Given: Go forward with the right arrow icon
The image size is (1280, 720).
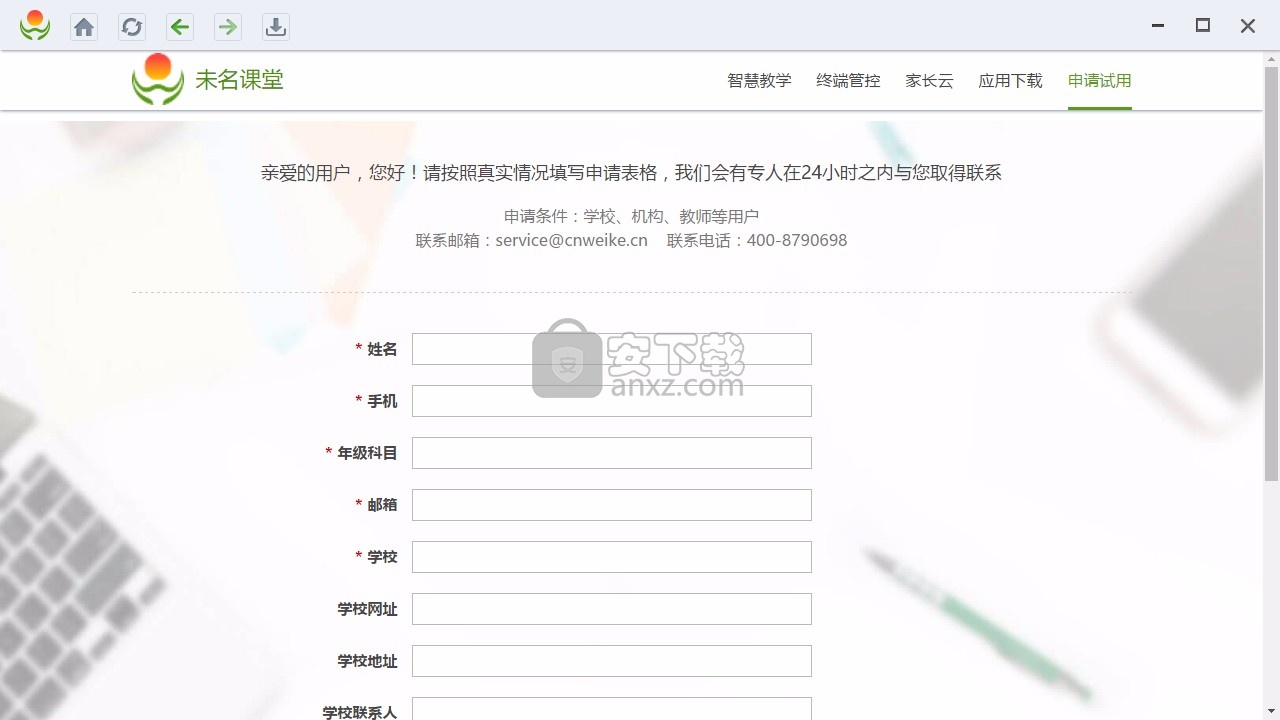Looking at the screenshot, I should click(228, 27).
